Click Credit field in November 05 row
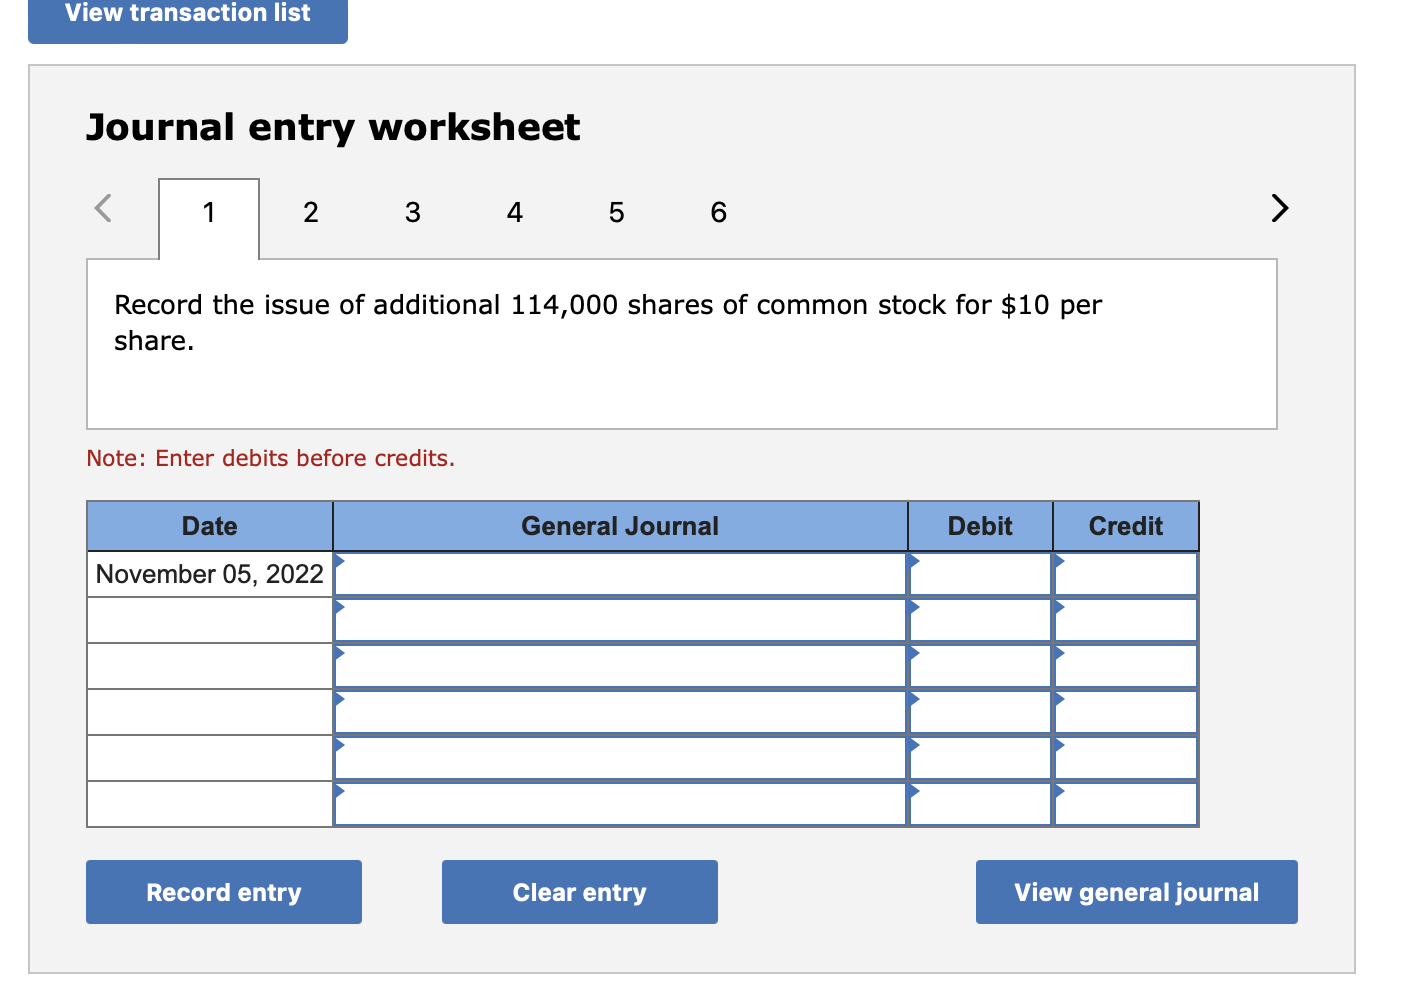1406x990 pixels. [x=1126, y=574]
